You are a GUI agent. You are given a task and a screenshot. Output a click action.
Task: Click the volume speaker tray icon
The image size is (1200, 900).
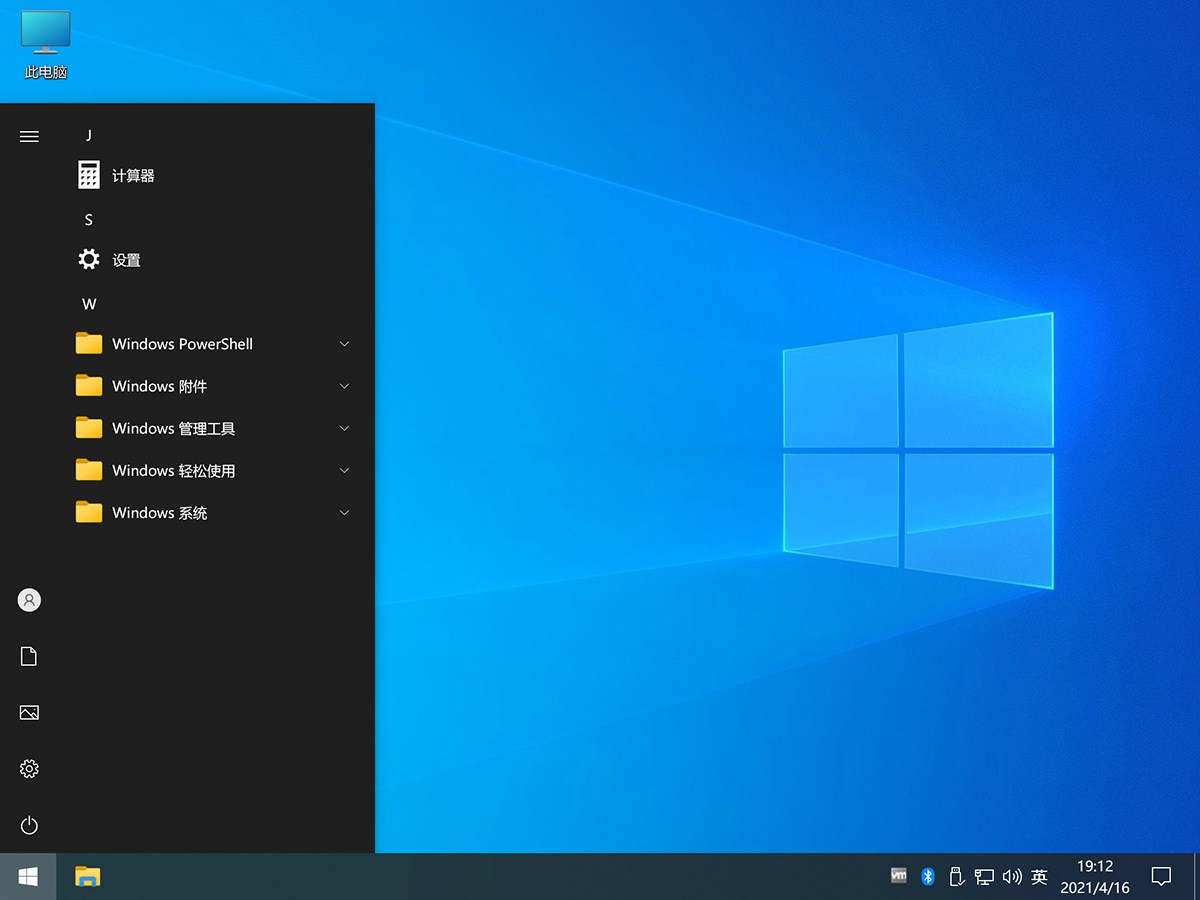pos(1011,877)
